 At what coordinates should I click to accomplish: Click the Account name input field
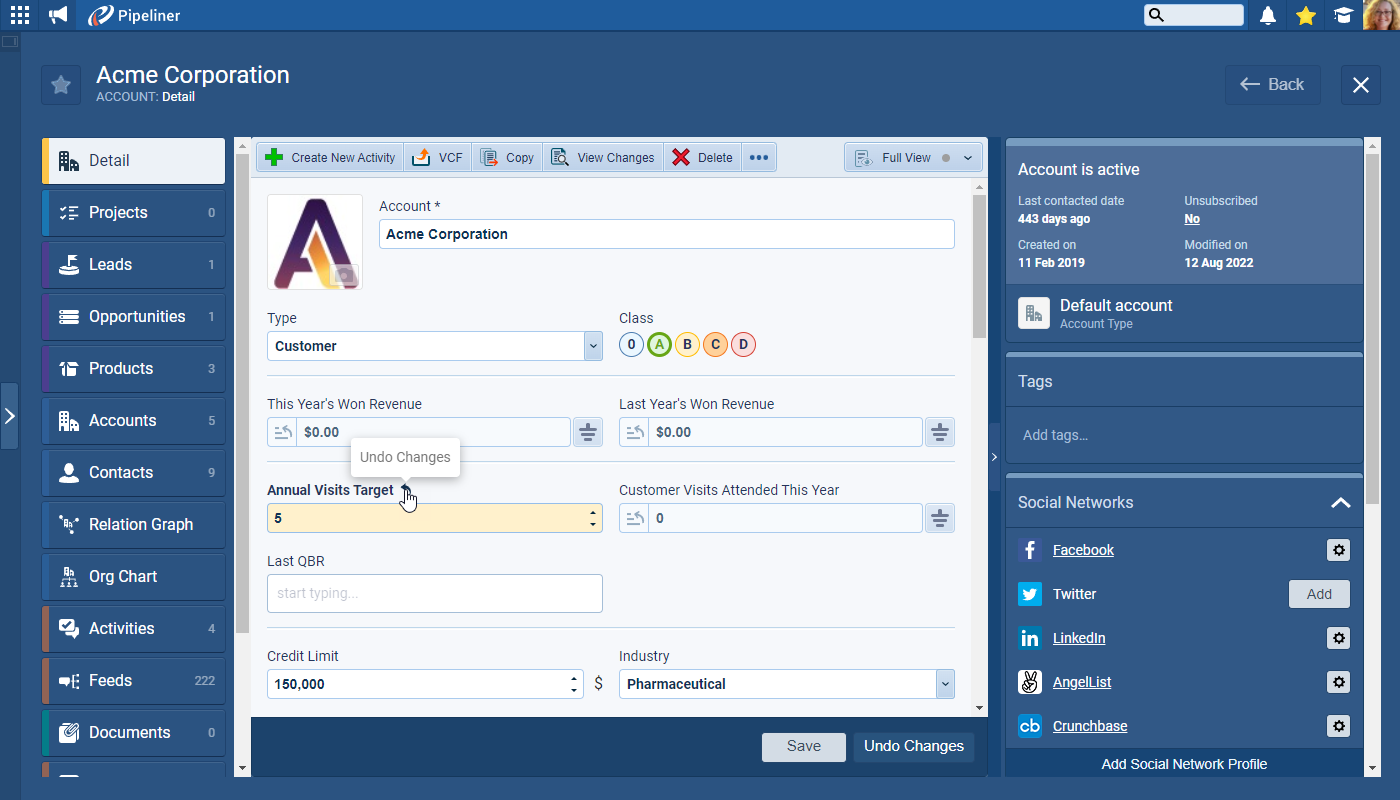click(x=666, y=234)
